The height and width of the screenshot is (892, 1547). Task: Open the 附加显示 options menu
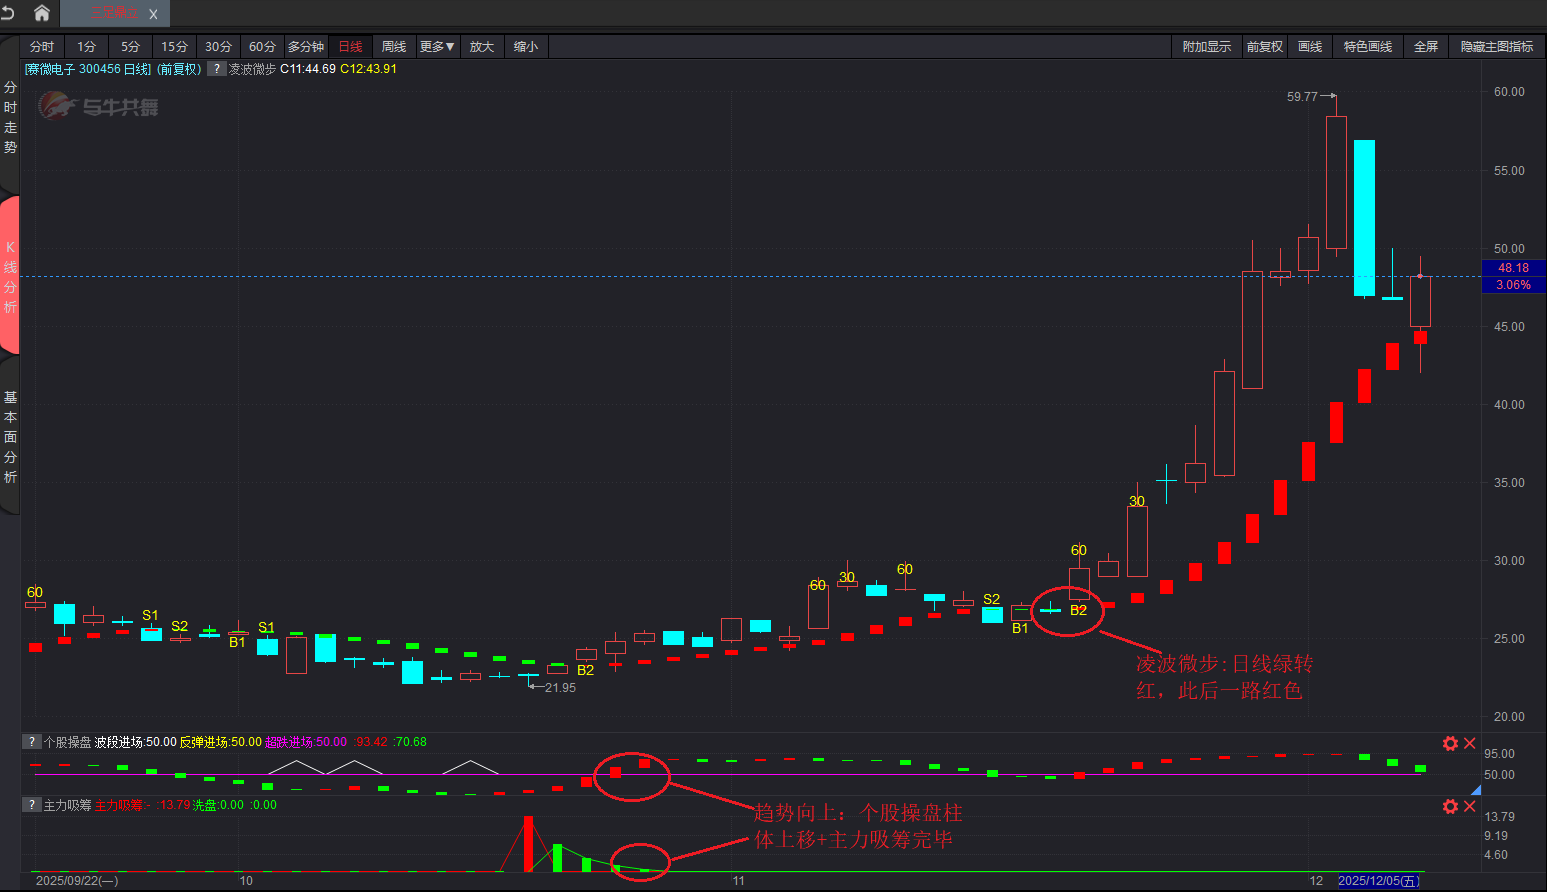click(1206, 47)
